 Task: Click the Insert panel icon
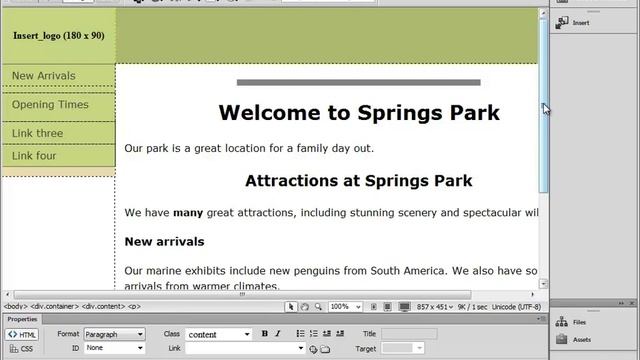pyautogui.click(x=562, y=23)
